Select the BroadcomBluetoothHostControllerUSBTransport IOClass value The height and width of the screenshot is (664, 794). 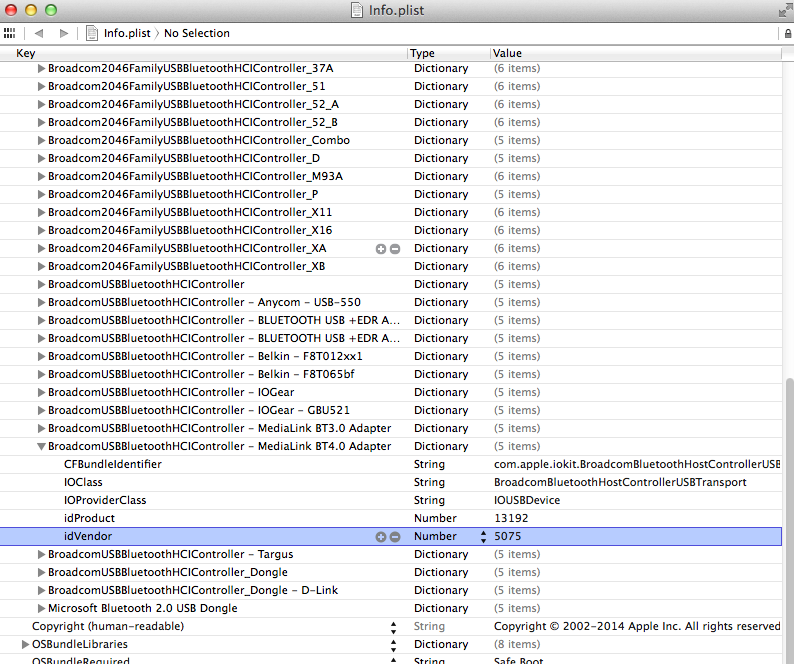coord(620,482)
